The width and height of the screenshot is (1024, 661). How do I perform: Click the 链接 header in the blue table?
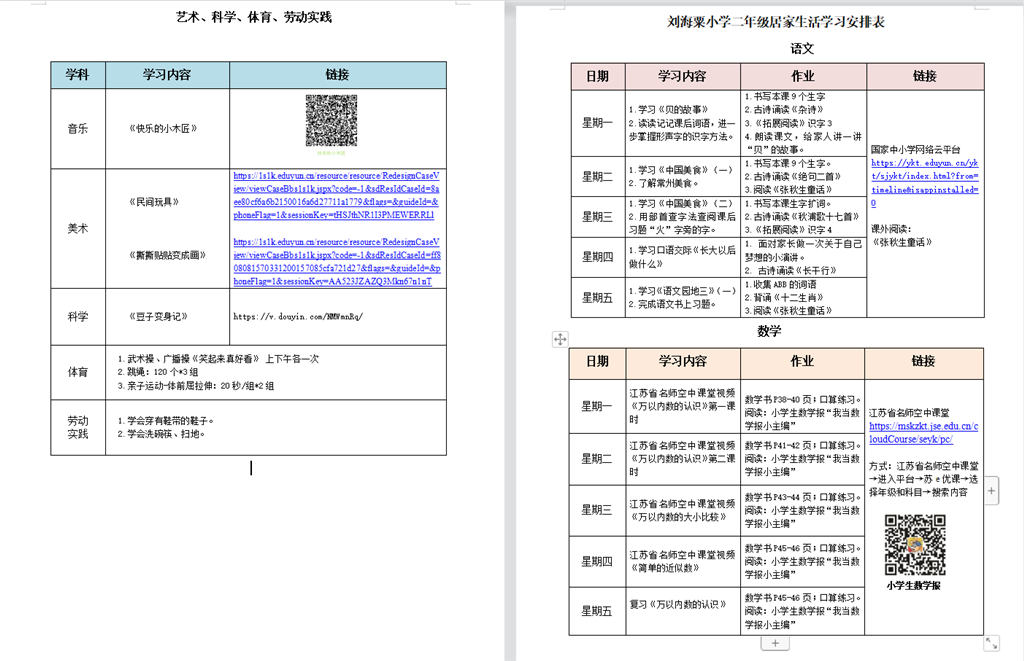coord(338,75)
